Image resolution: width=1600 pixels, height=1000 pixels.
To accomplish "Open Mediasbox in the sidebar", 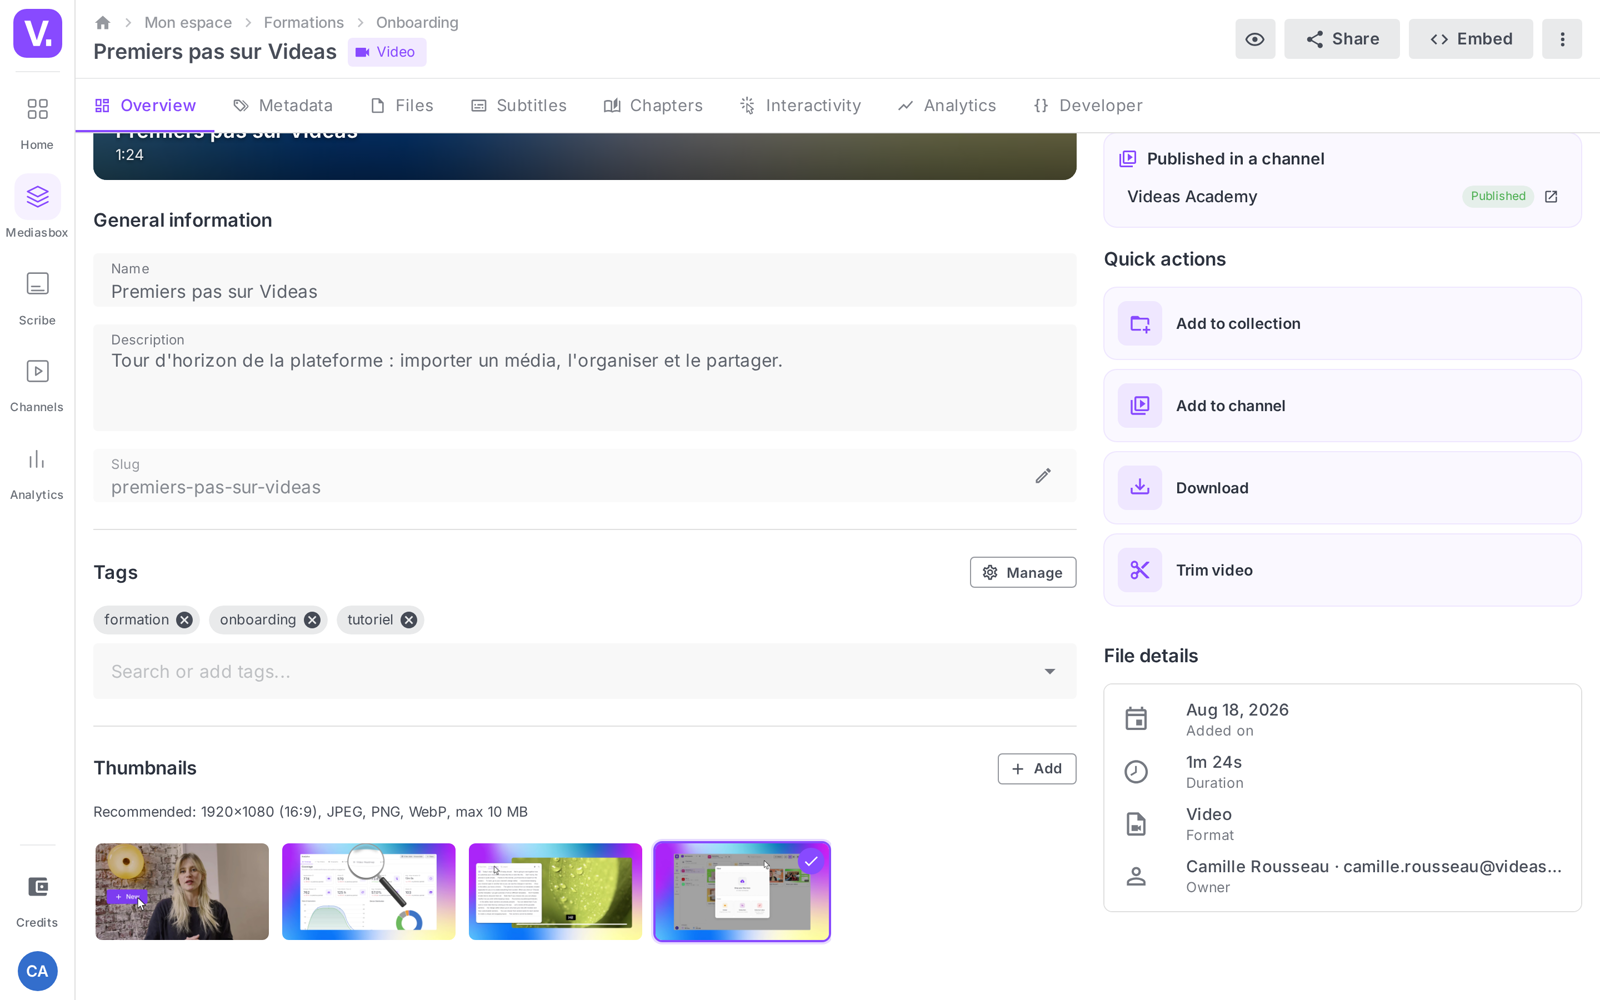I will tap(37, 208).
